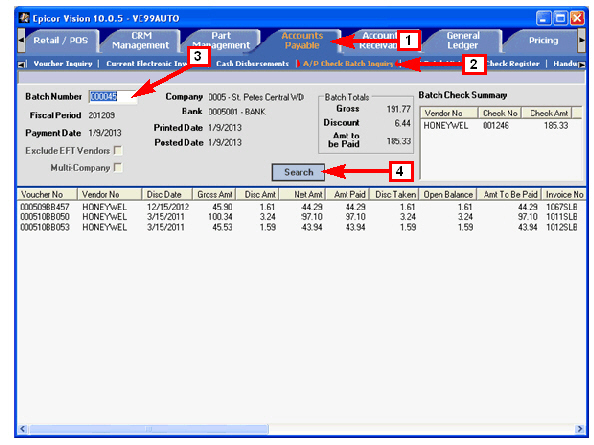Image resolution: width=594 pixels, height=445 pixels.
Task: Click the Invoice No column header
Action: click(x=564, y=194)
